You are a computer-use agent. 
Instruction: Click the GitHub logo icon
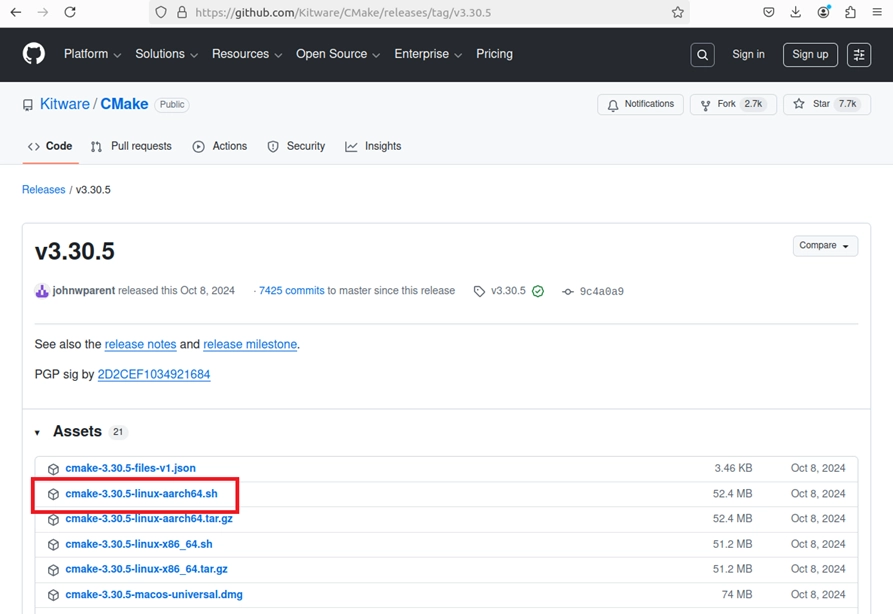(34, 54)
